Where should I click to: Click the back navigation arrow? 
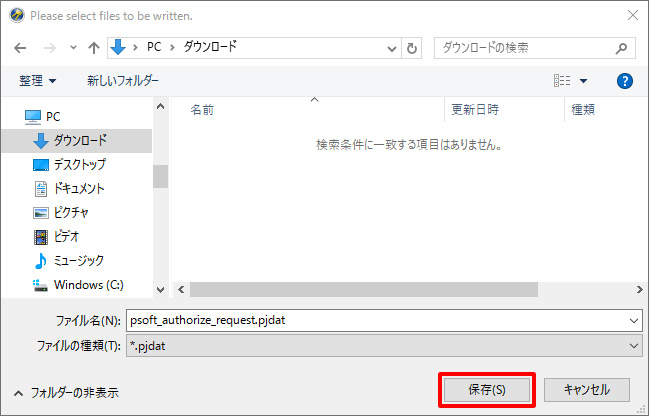pos(21,47)
